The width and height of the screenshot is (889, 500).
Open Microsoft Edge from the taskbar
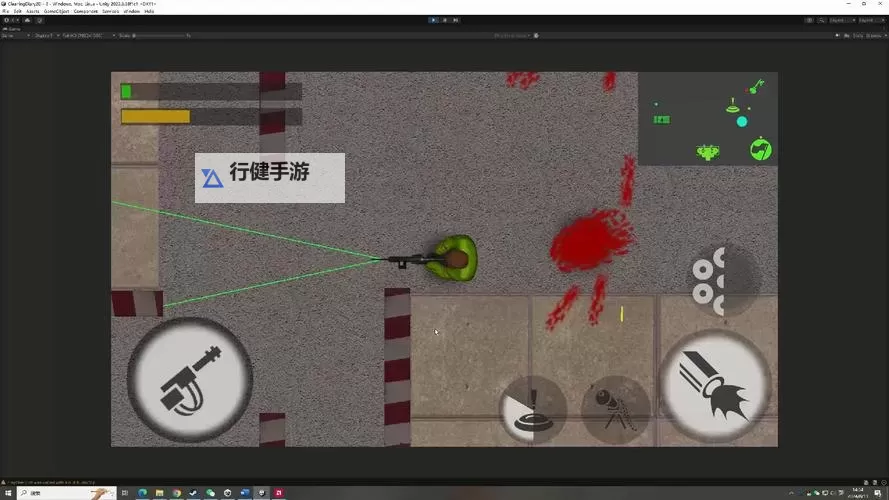[142, 493]
